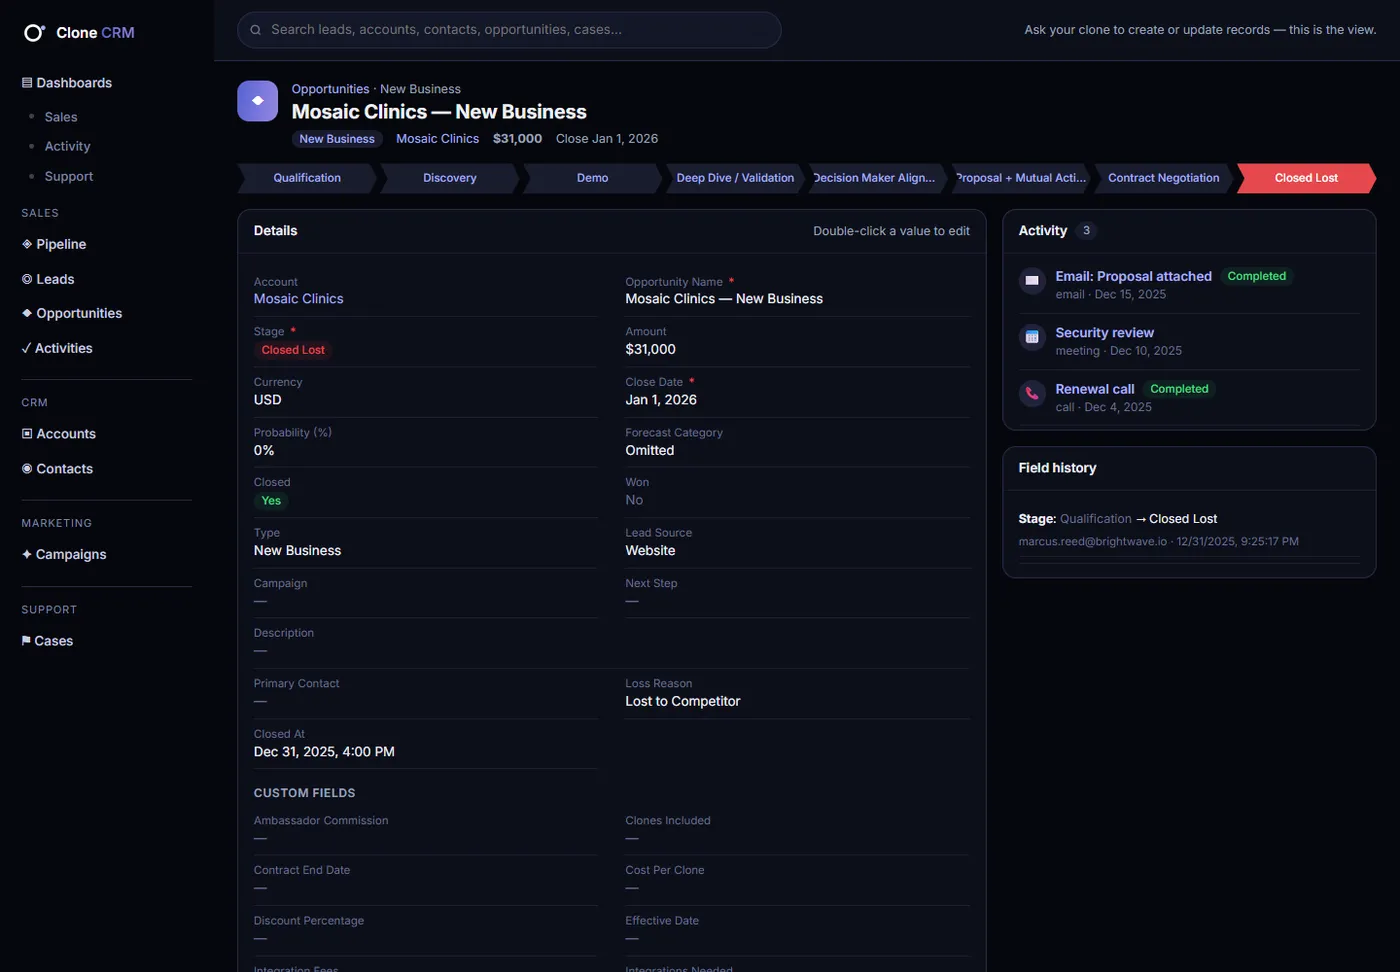Viewport: 1400px width, 972px height.
Task: Click the Cases flag icon in the sidebar
Action: (26, 641)
